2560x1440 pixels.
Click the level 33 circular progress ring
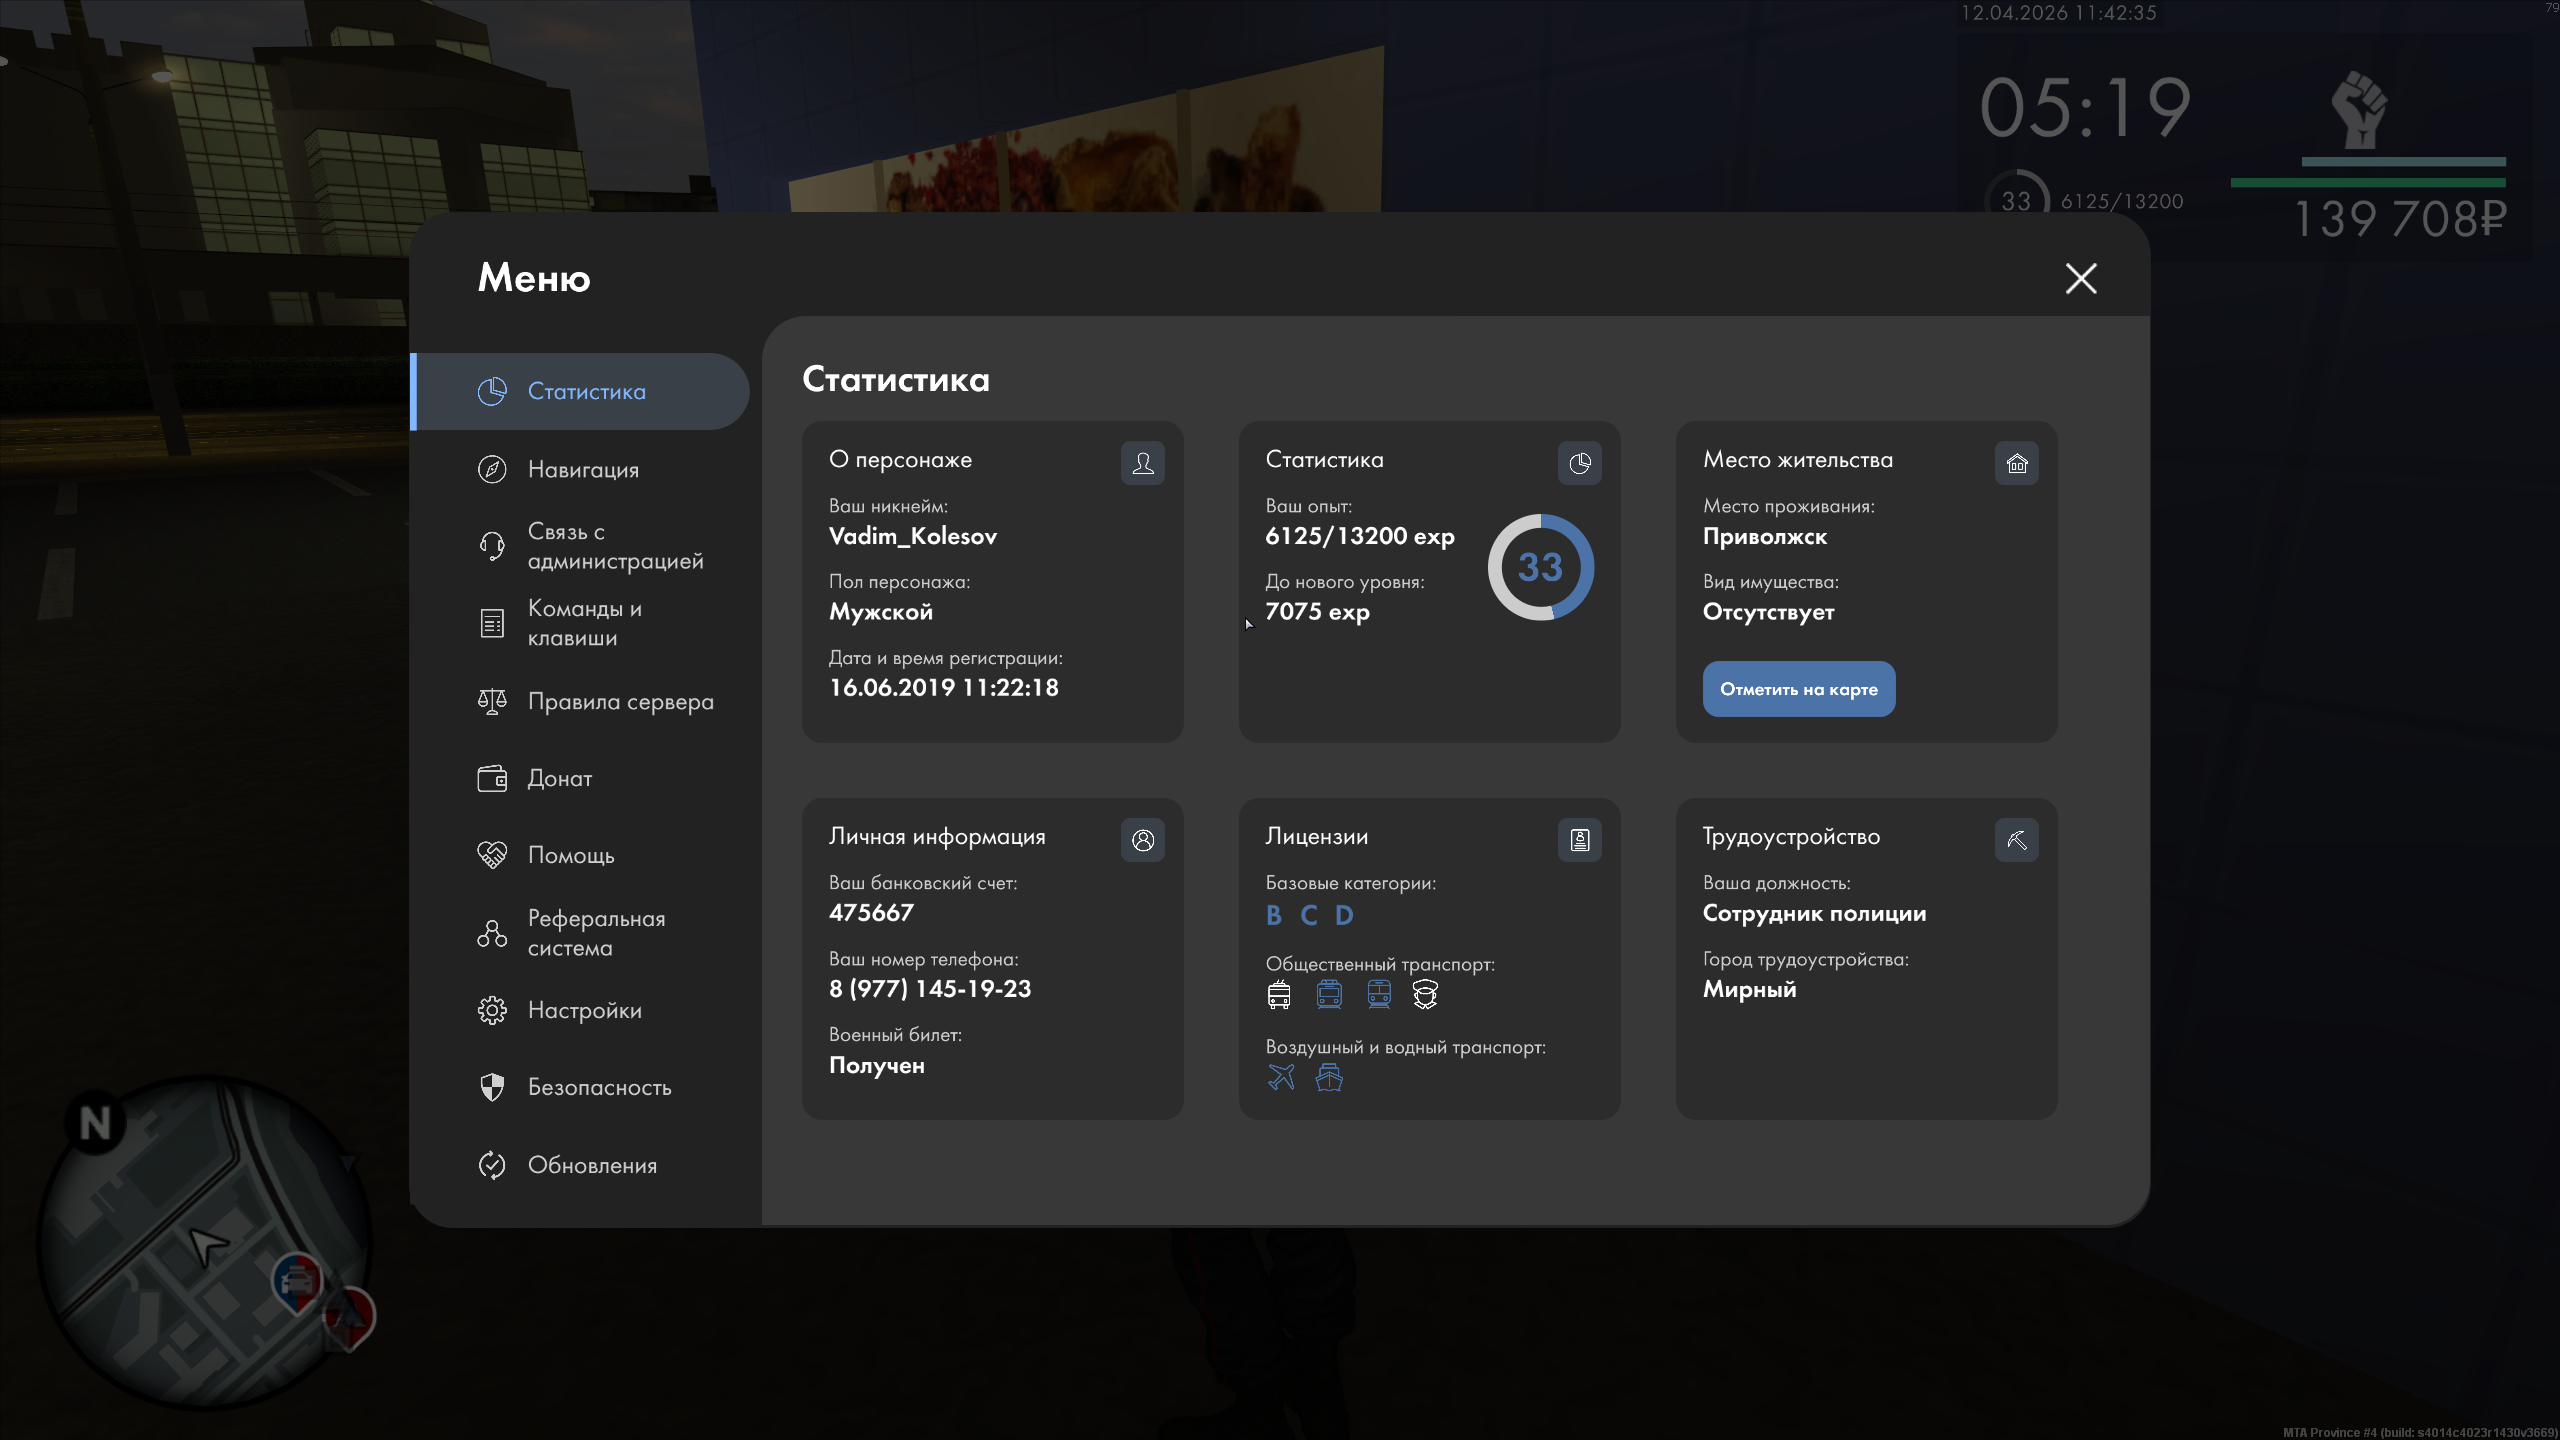pos(1540,567)
